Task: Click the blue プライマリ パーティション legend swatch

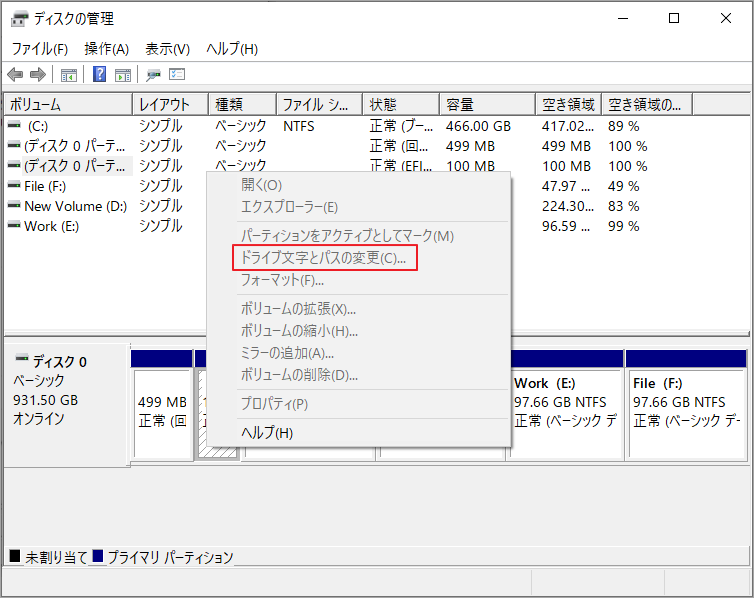Action: 98,556
